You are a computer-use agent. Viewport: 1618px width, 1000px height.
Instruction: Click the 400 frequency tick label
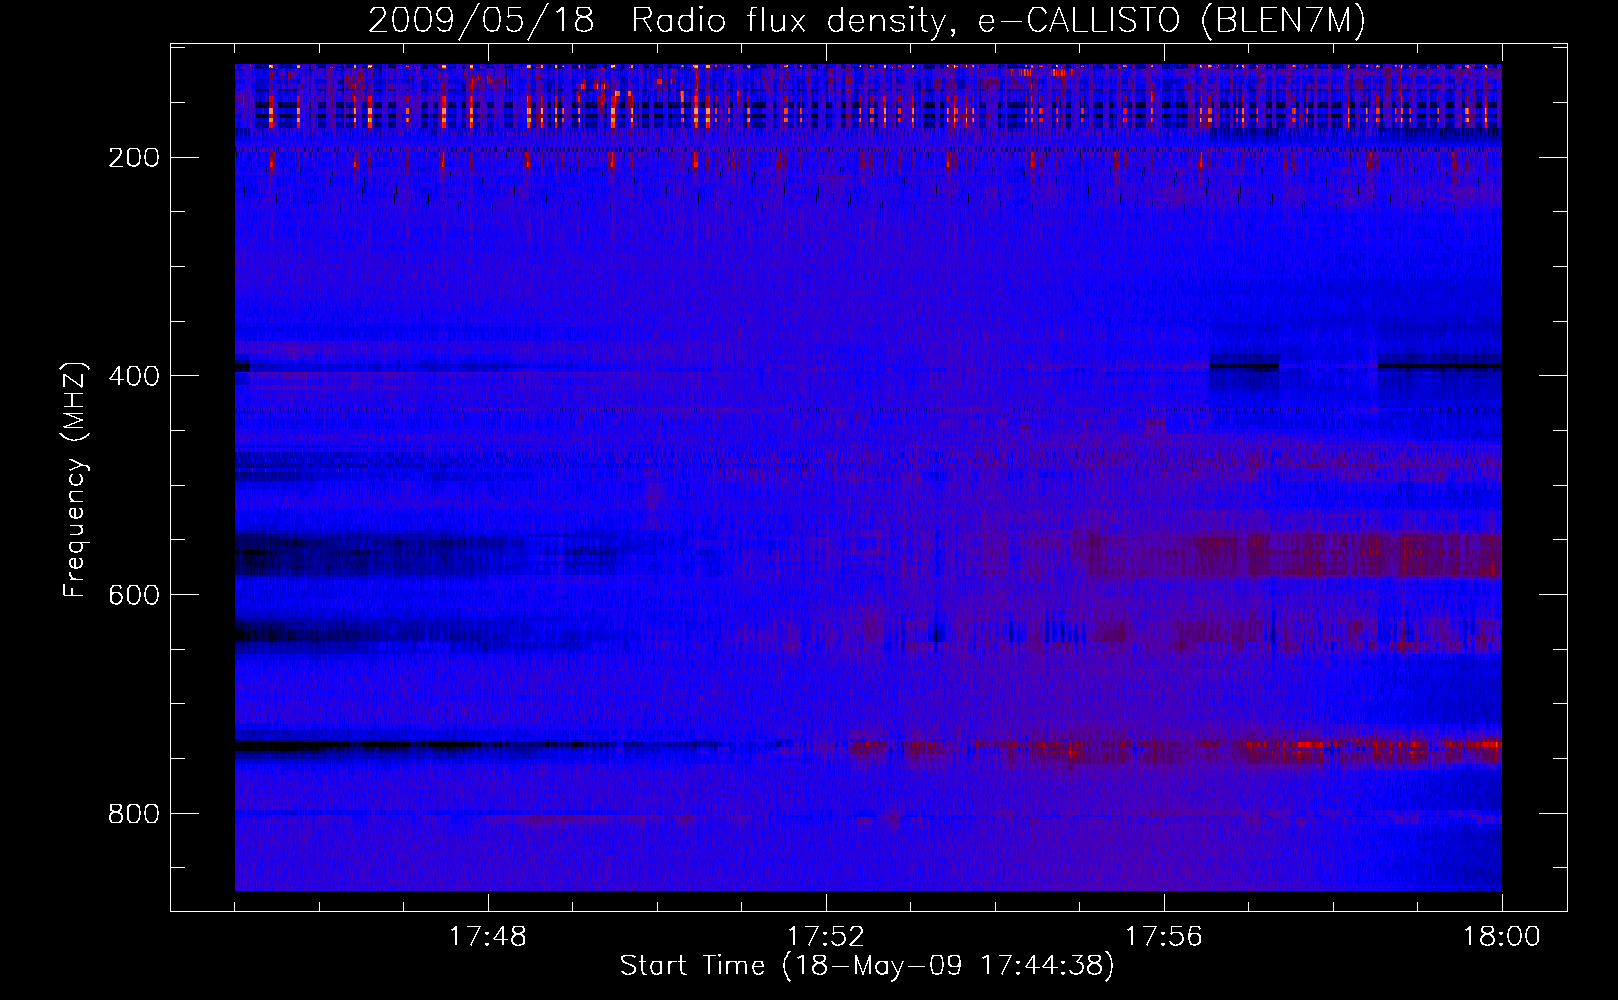pyautogui.click(x=133, y=376)
